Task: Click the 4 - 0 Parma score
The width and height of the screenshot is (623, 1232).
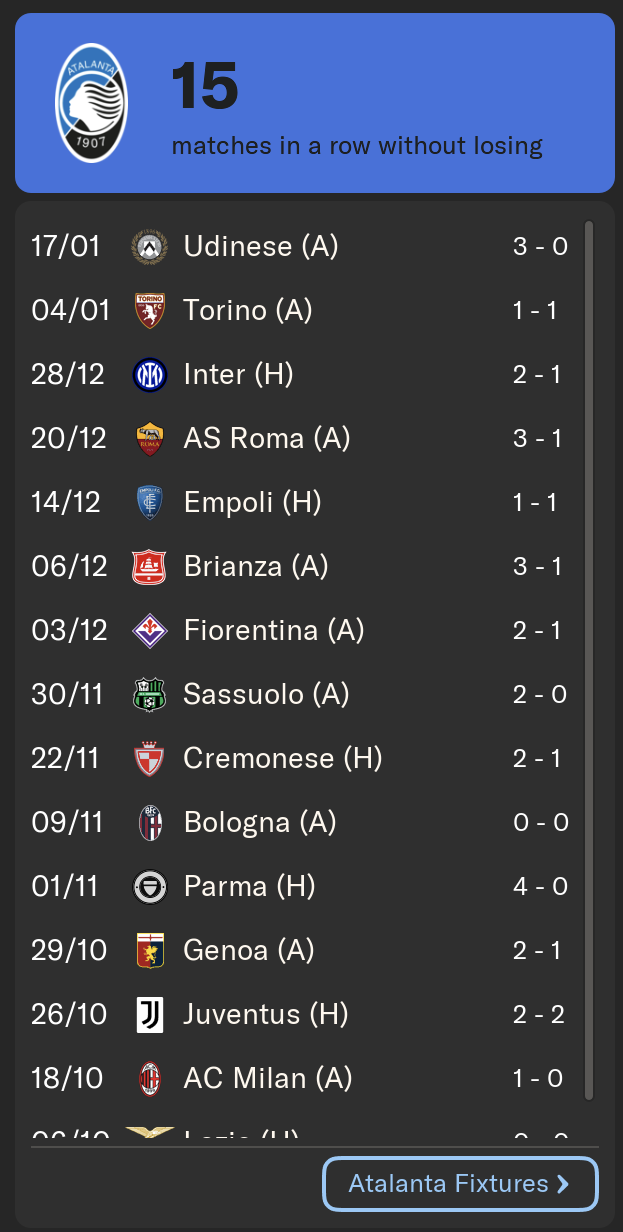Action: (x=540, y=887)
